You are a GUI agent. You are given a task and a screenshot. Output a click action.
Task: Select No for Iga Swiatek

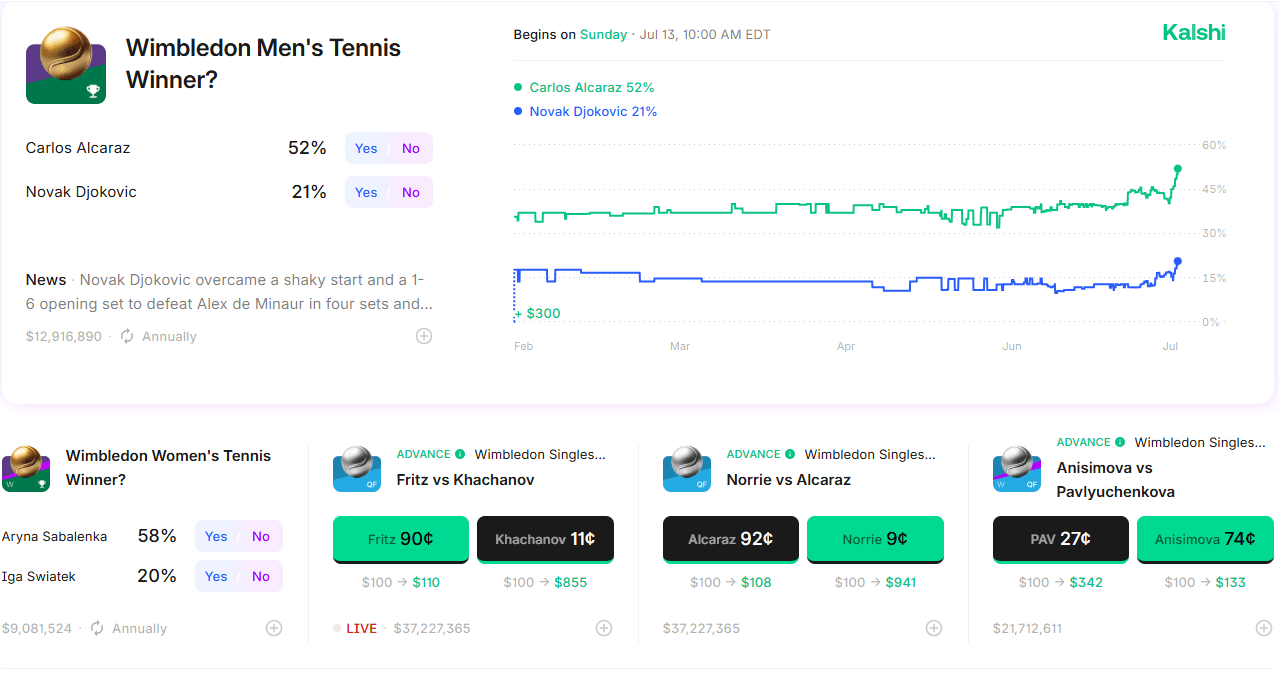pyautogui.click(x=261, y=576)
